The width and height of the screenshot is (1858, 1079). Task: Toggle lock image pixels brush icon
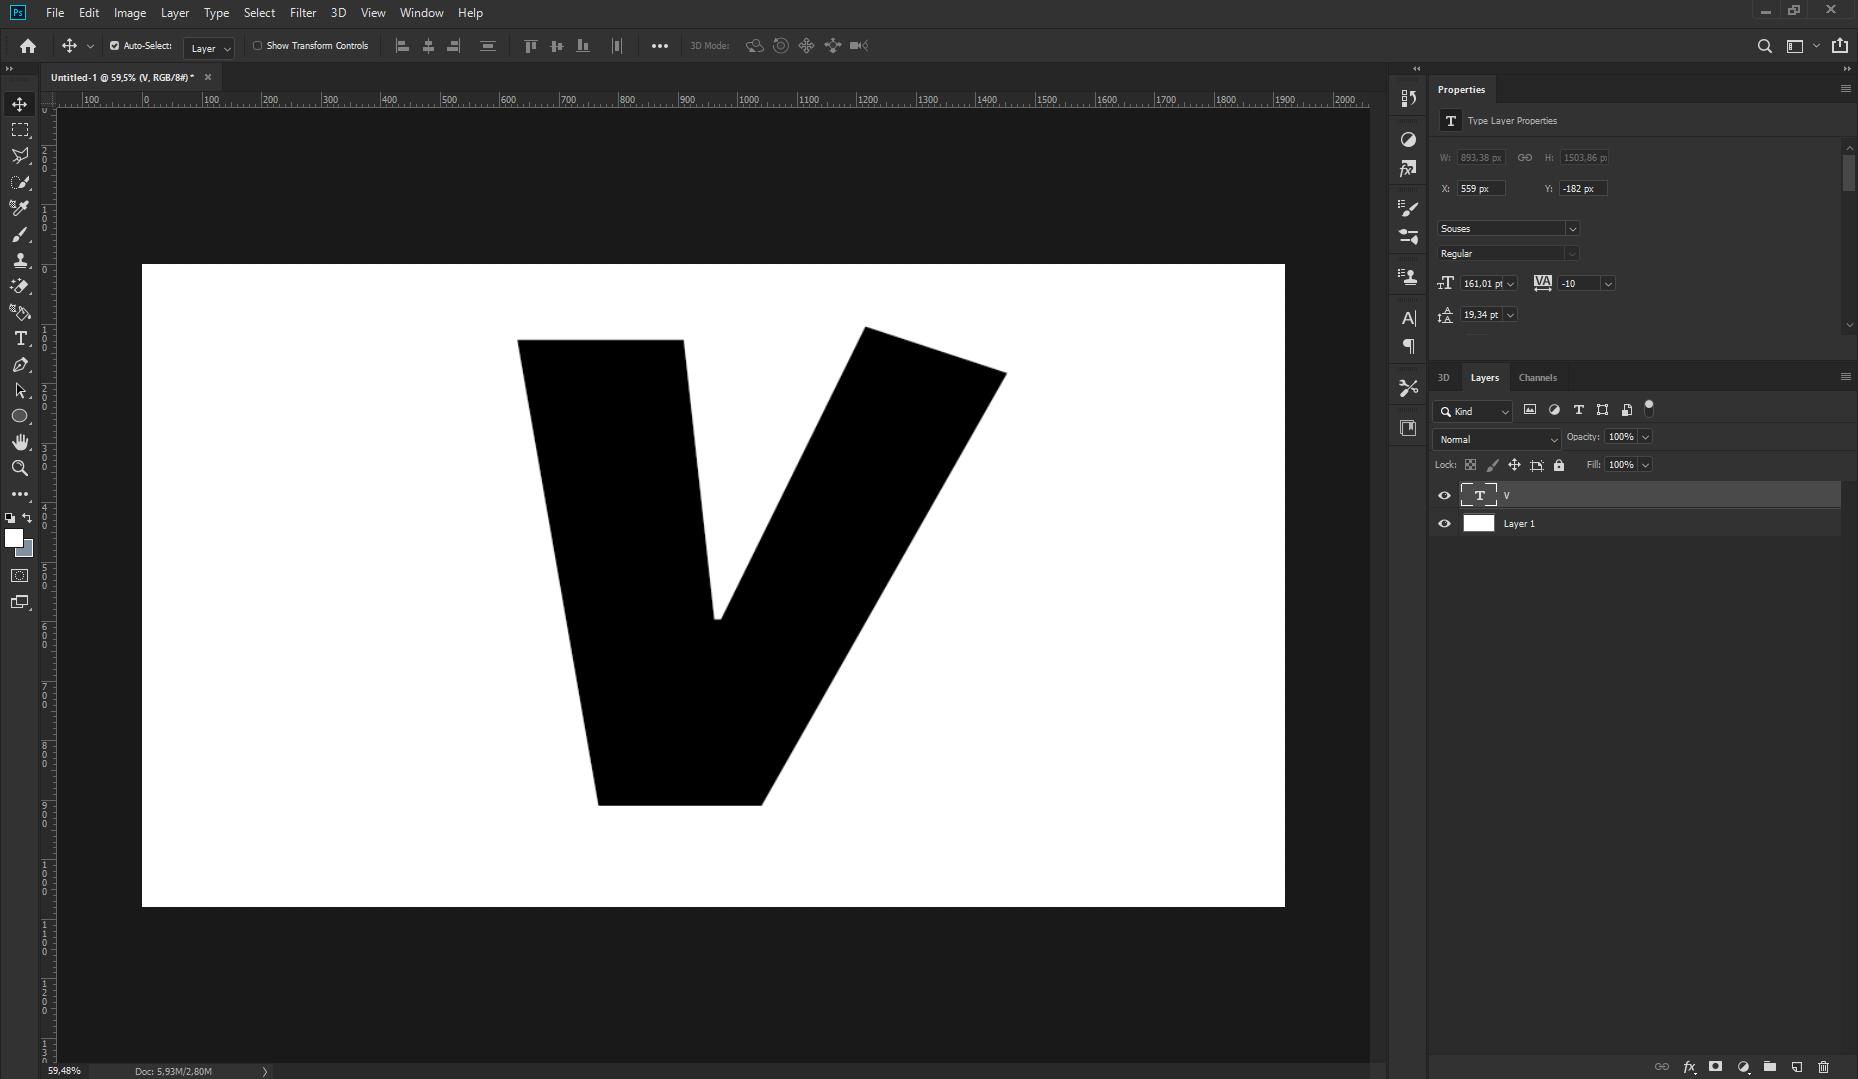tap(1492, 465)
